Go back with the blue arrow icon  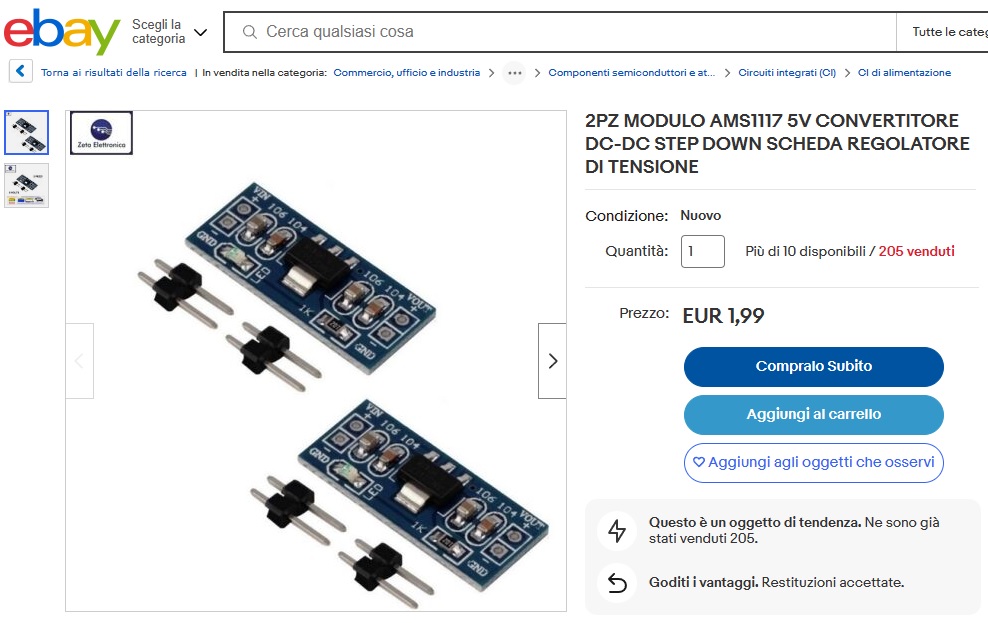(x=20, y=71)
